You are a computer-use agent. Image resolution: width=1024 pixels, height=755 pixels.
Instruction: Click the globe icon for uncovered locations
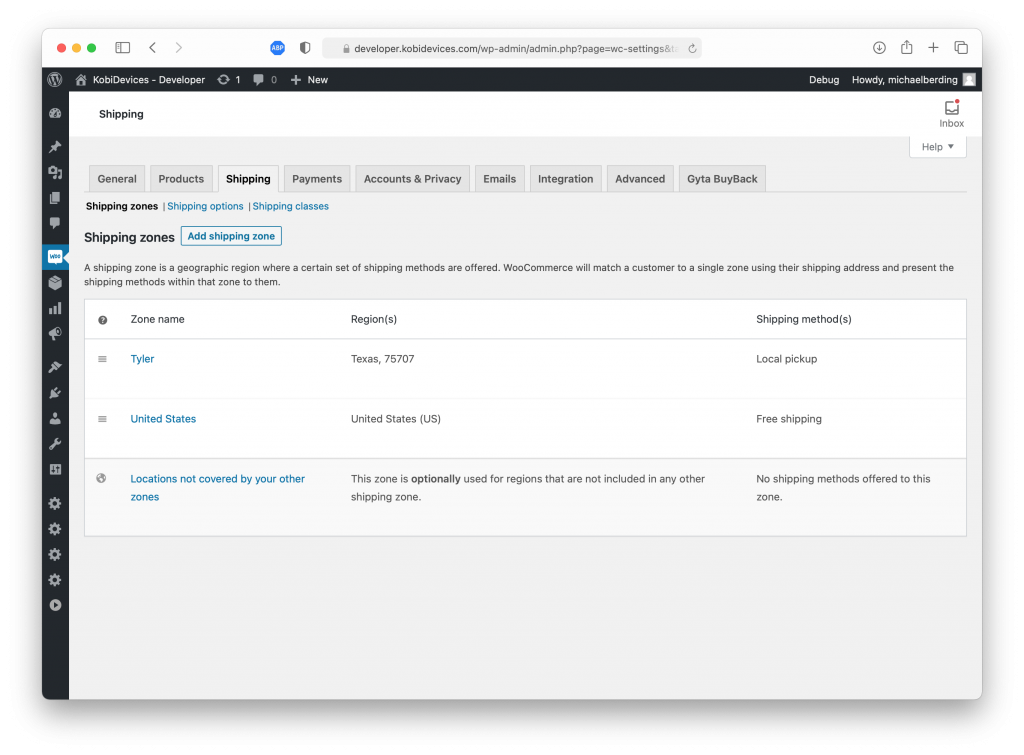click(101, 478)
